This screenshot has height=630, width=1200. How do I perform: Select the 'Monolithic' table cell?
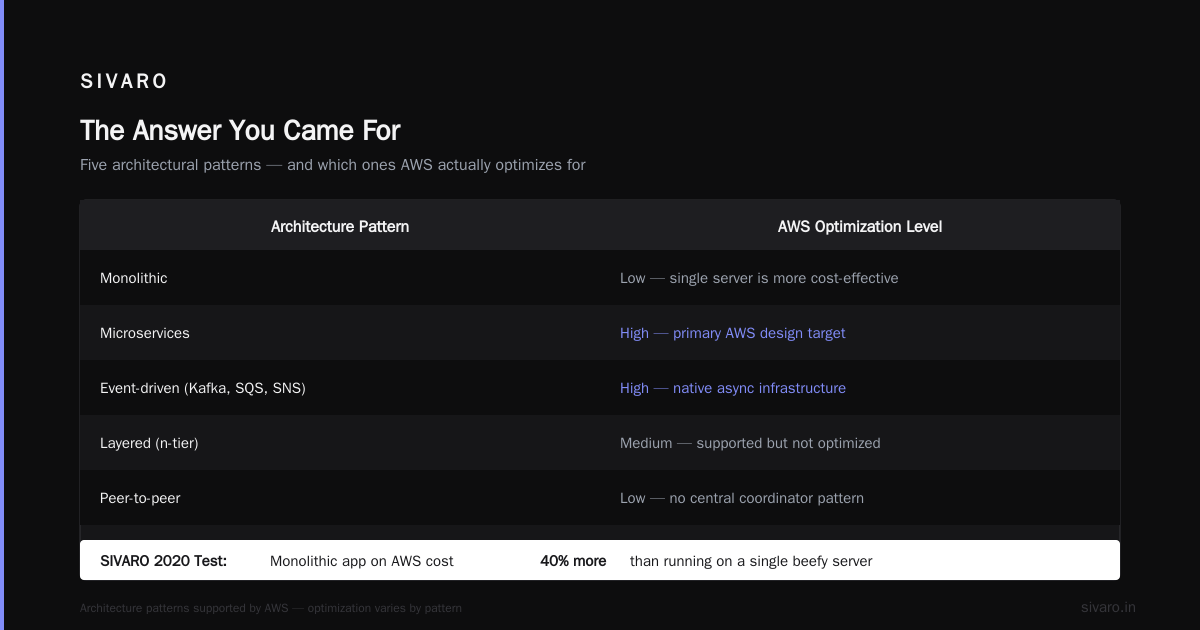click(134, 278)
